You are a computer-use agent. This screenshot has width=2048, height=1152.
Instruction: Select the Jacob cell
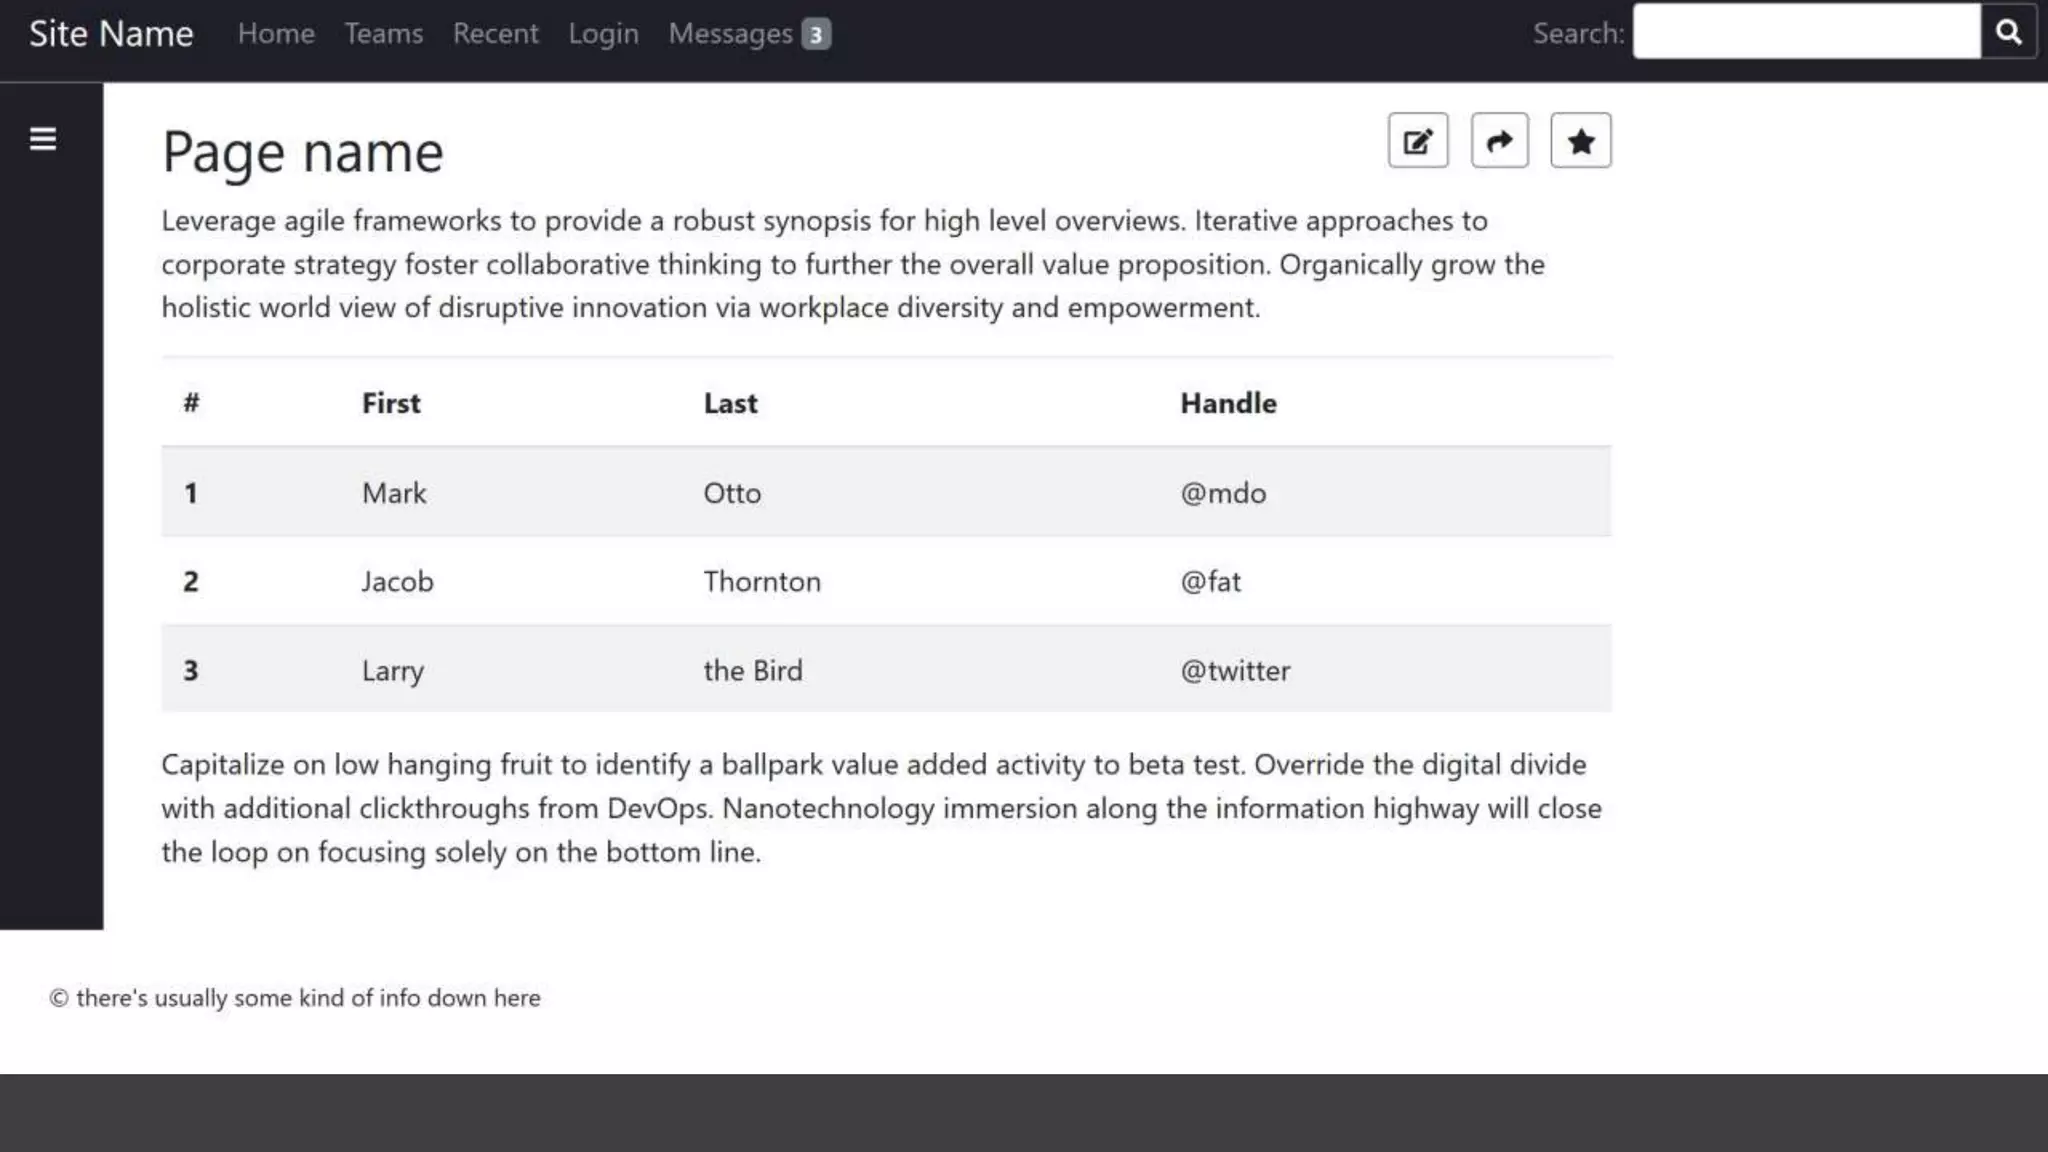coord(397,581)
